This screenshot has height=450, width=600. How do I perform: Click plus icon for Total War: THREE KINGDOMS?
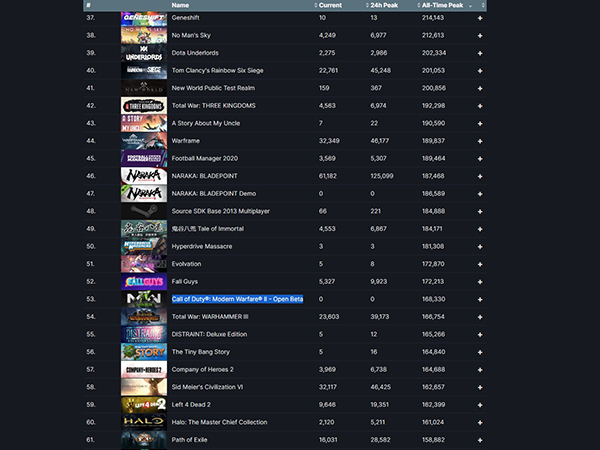point(480,106)
